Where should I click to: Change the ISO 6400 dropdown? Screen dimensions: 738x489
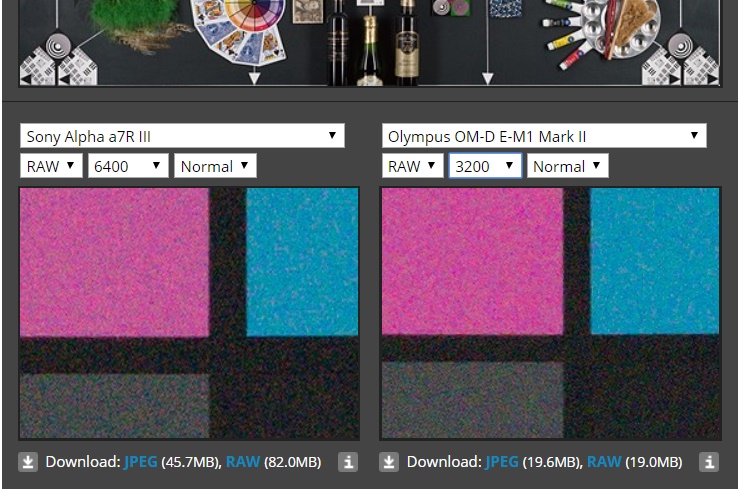[x=128, y=166]
